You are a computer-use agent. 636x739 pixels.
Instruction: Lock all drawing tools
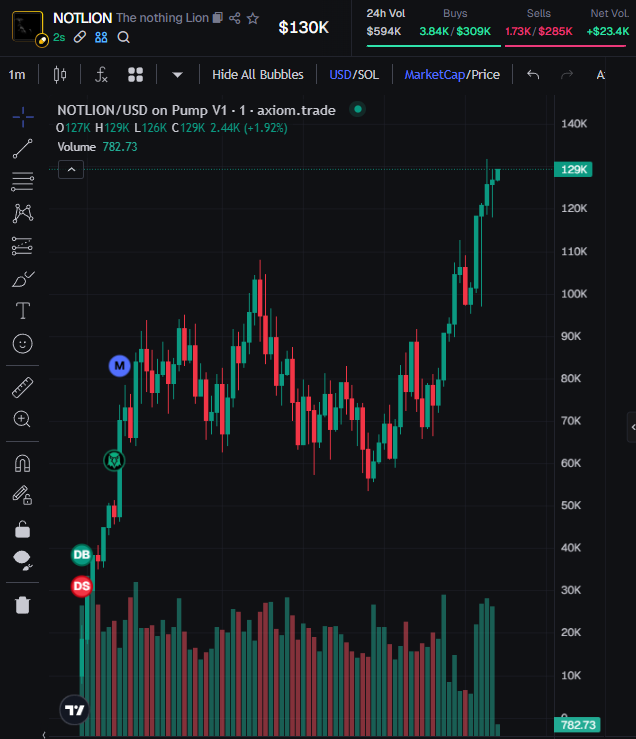23,529
